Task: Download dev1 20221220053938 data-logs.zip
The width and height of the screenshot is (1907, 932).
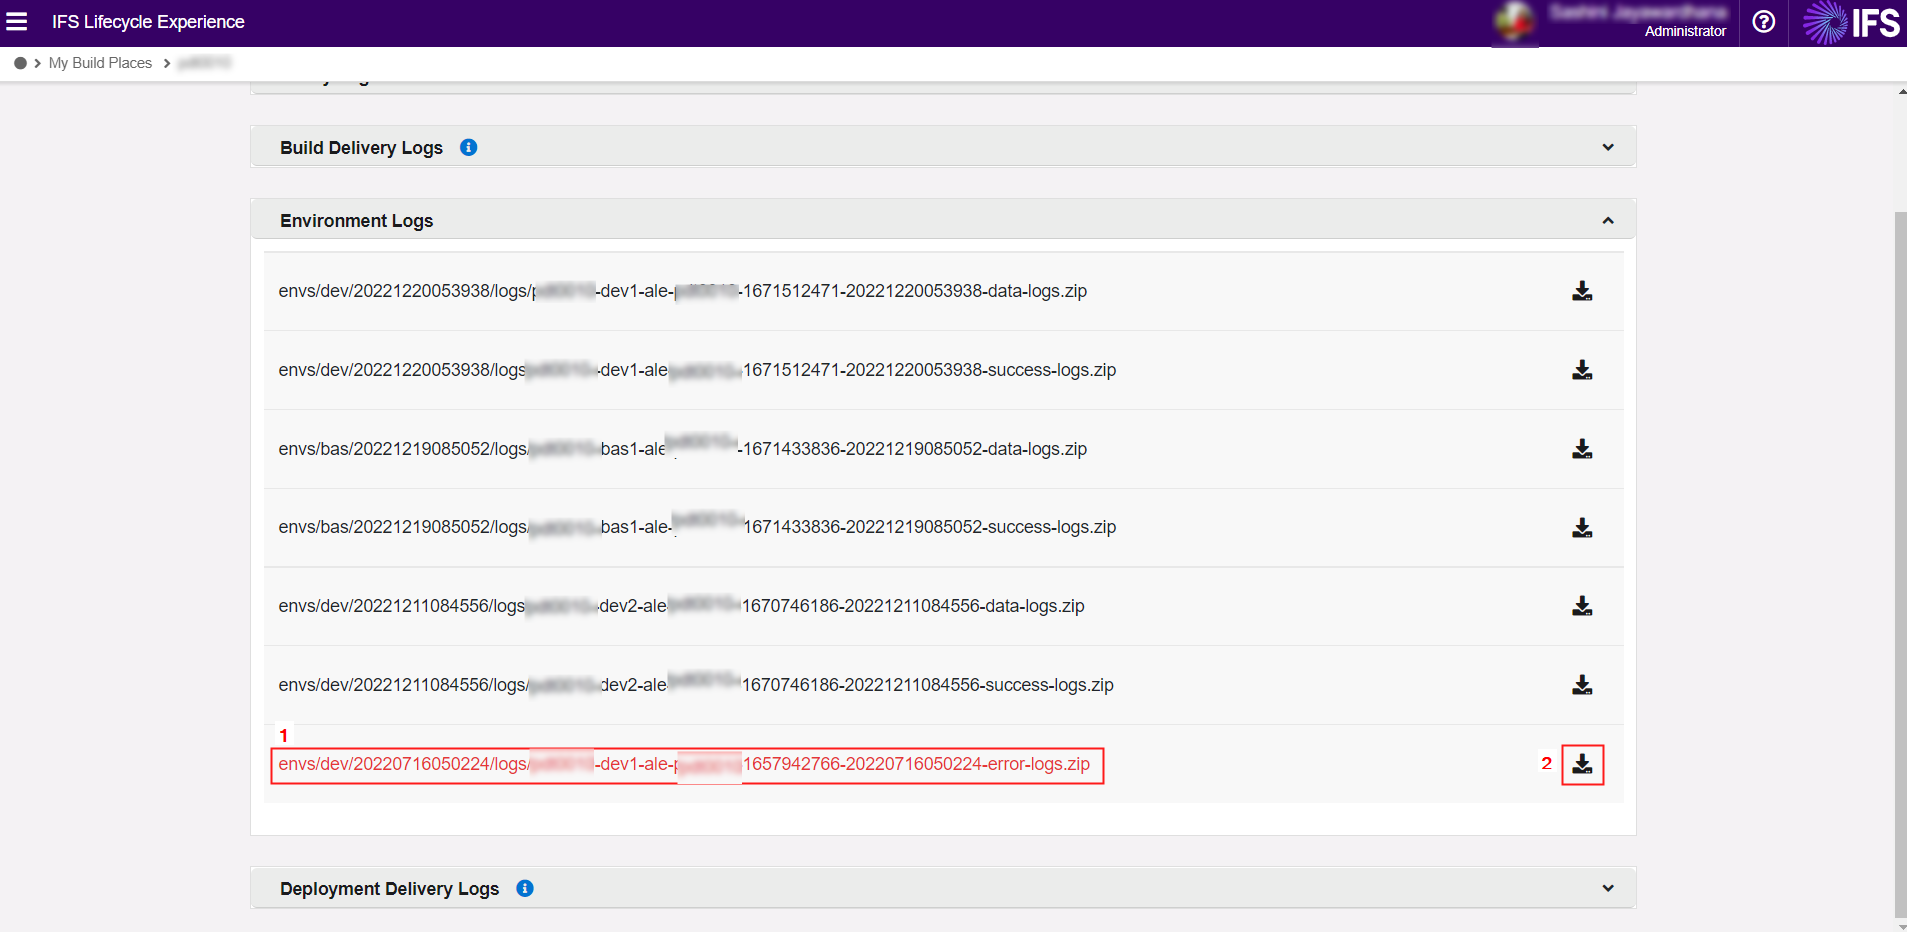Action: 1582,291
